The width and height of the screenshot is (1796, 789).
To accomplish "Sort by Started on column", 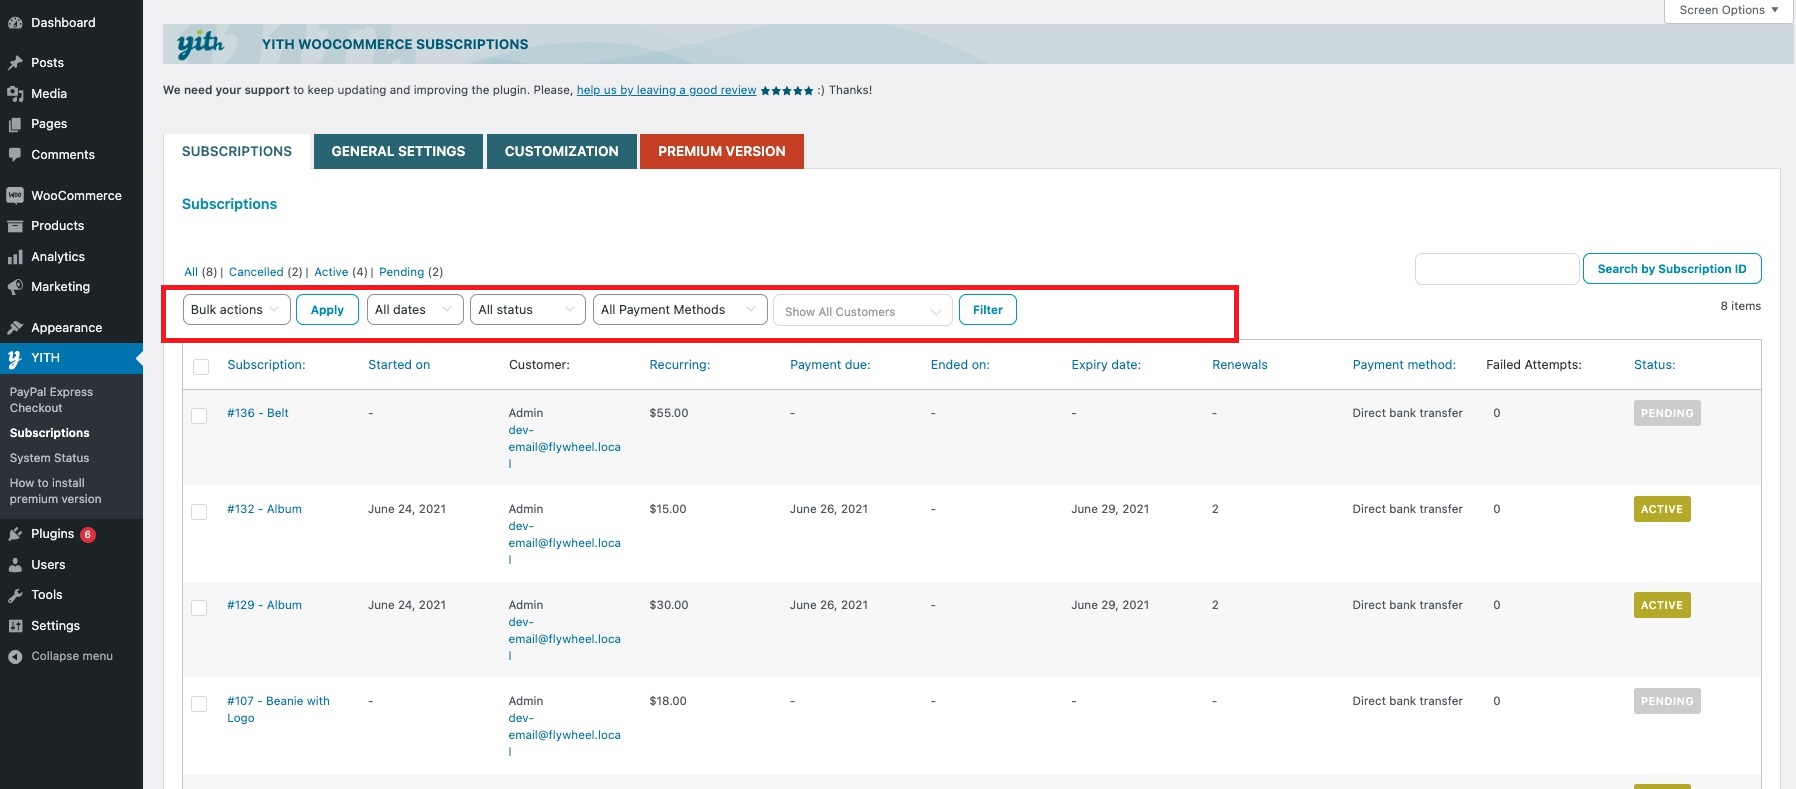I will click(399, 365).
